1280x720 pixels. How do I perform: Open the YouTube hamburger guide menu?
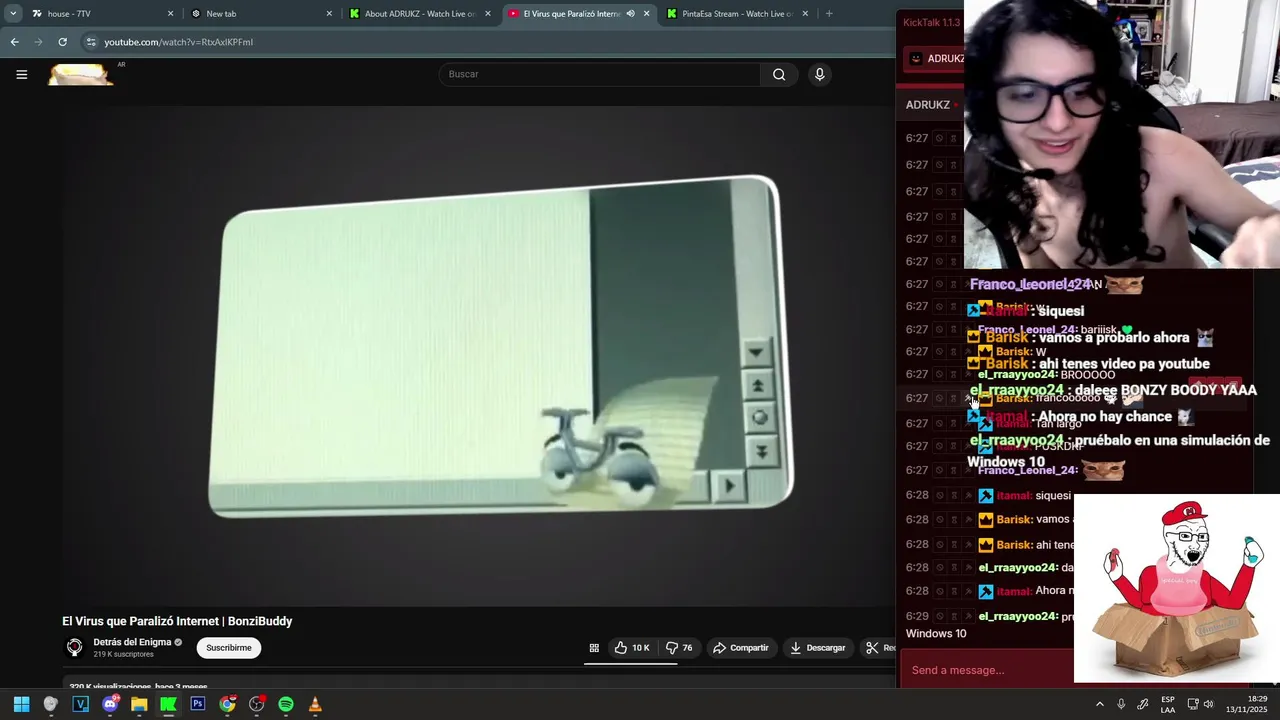click(21, 74)
